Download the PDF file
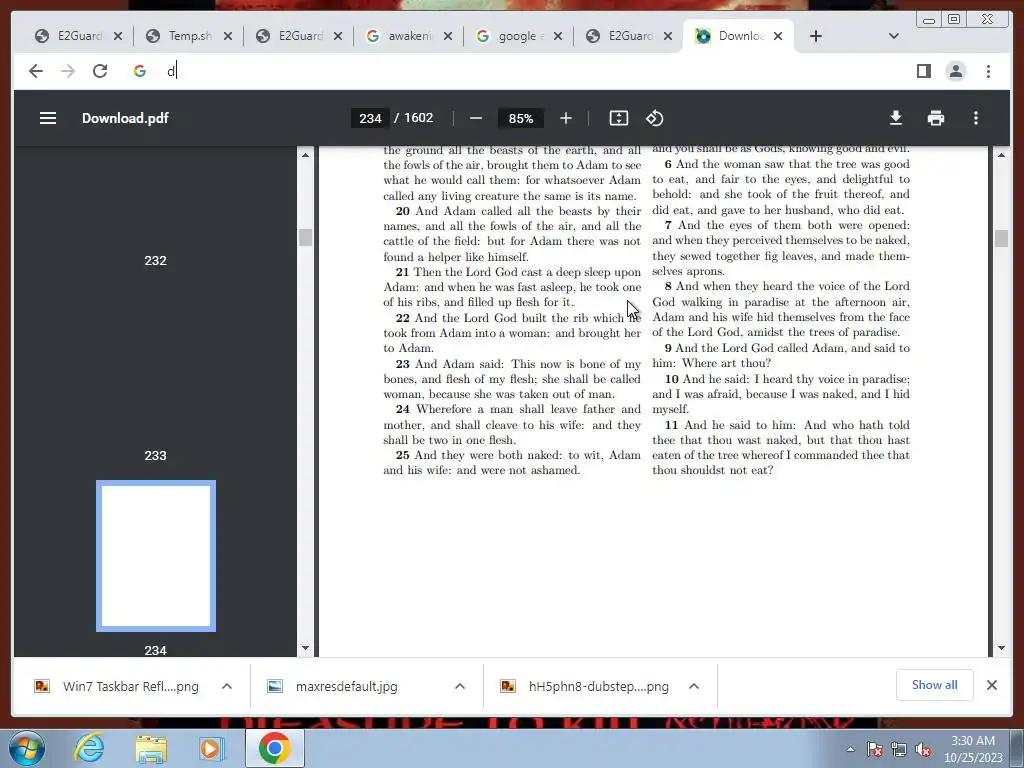The width and height of the screenshot is (1024, 768). pos(896,118)
